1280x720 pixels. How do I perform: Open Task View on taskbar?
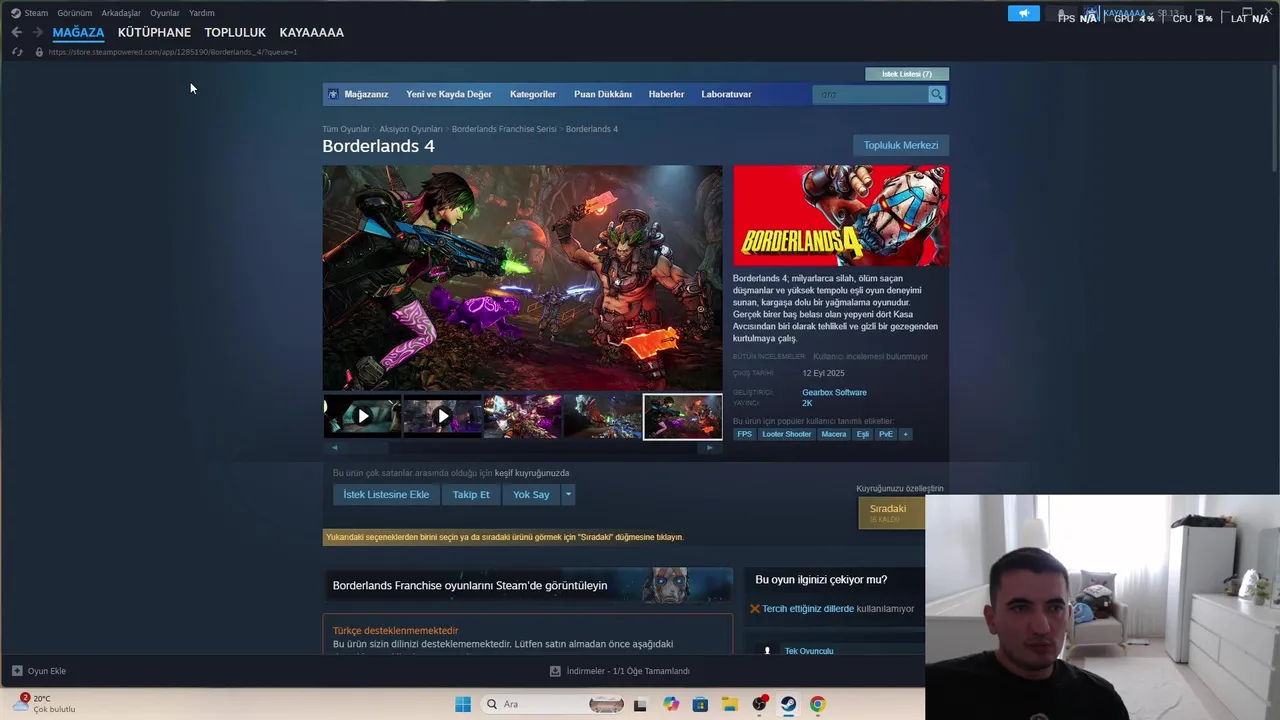tap(640, 704)
